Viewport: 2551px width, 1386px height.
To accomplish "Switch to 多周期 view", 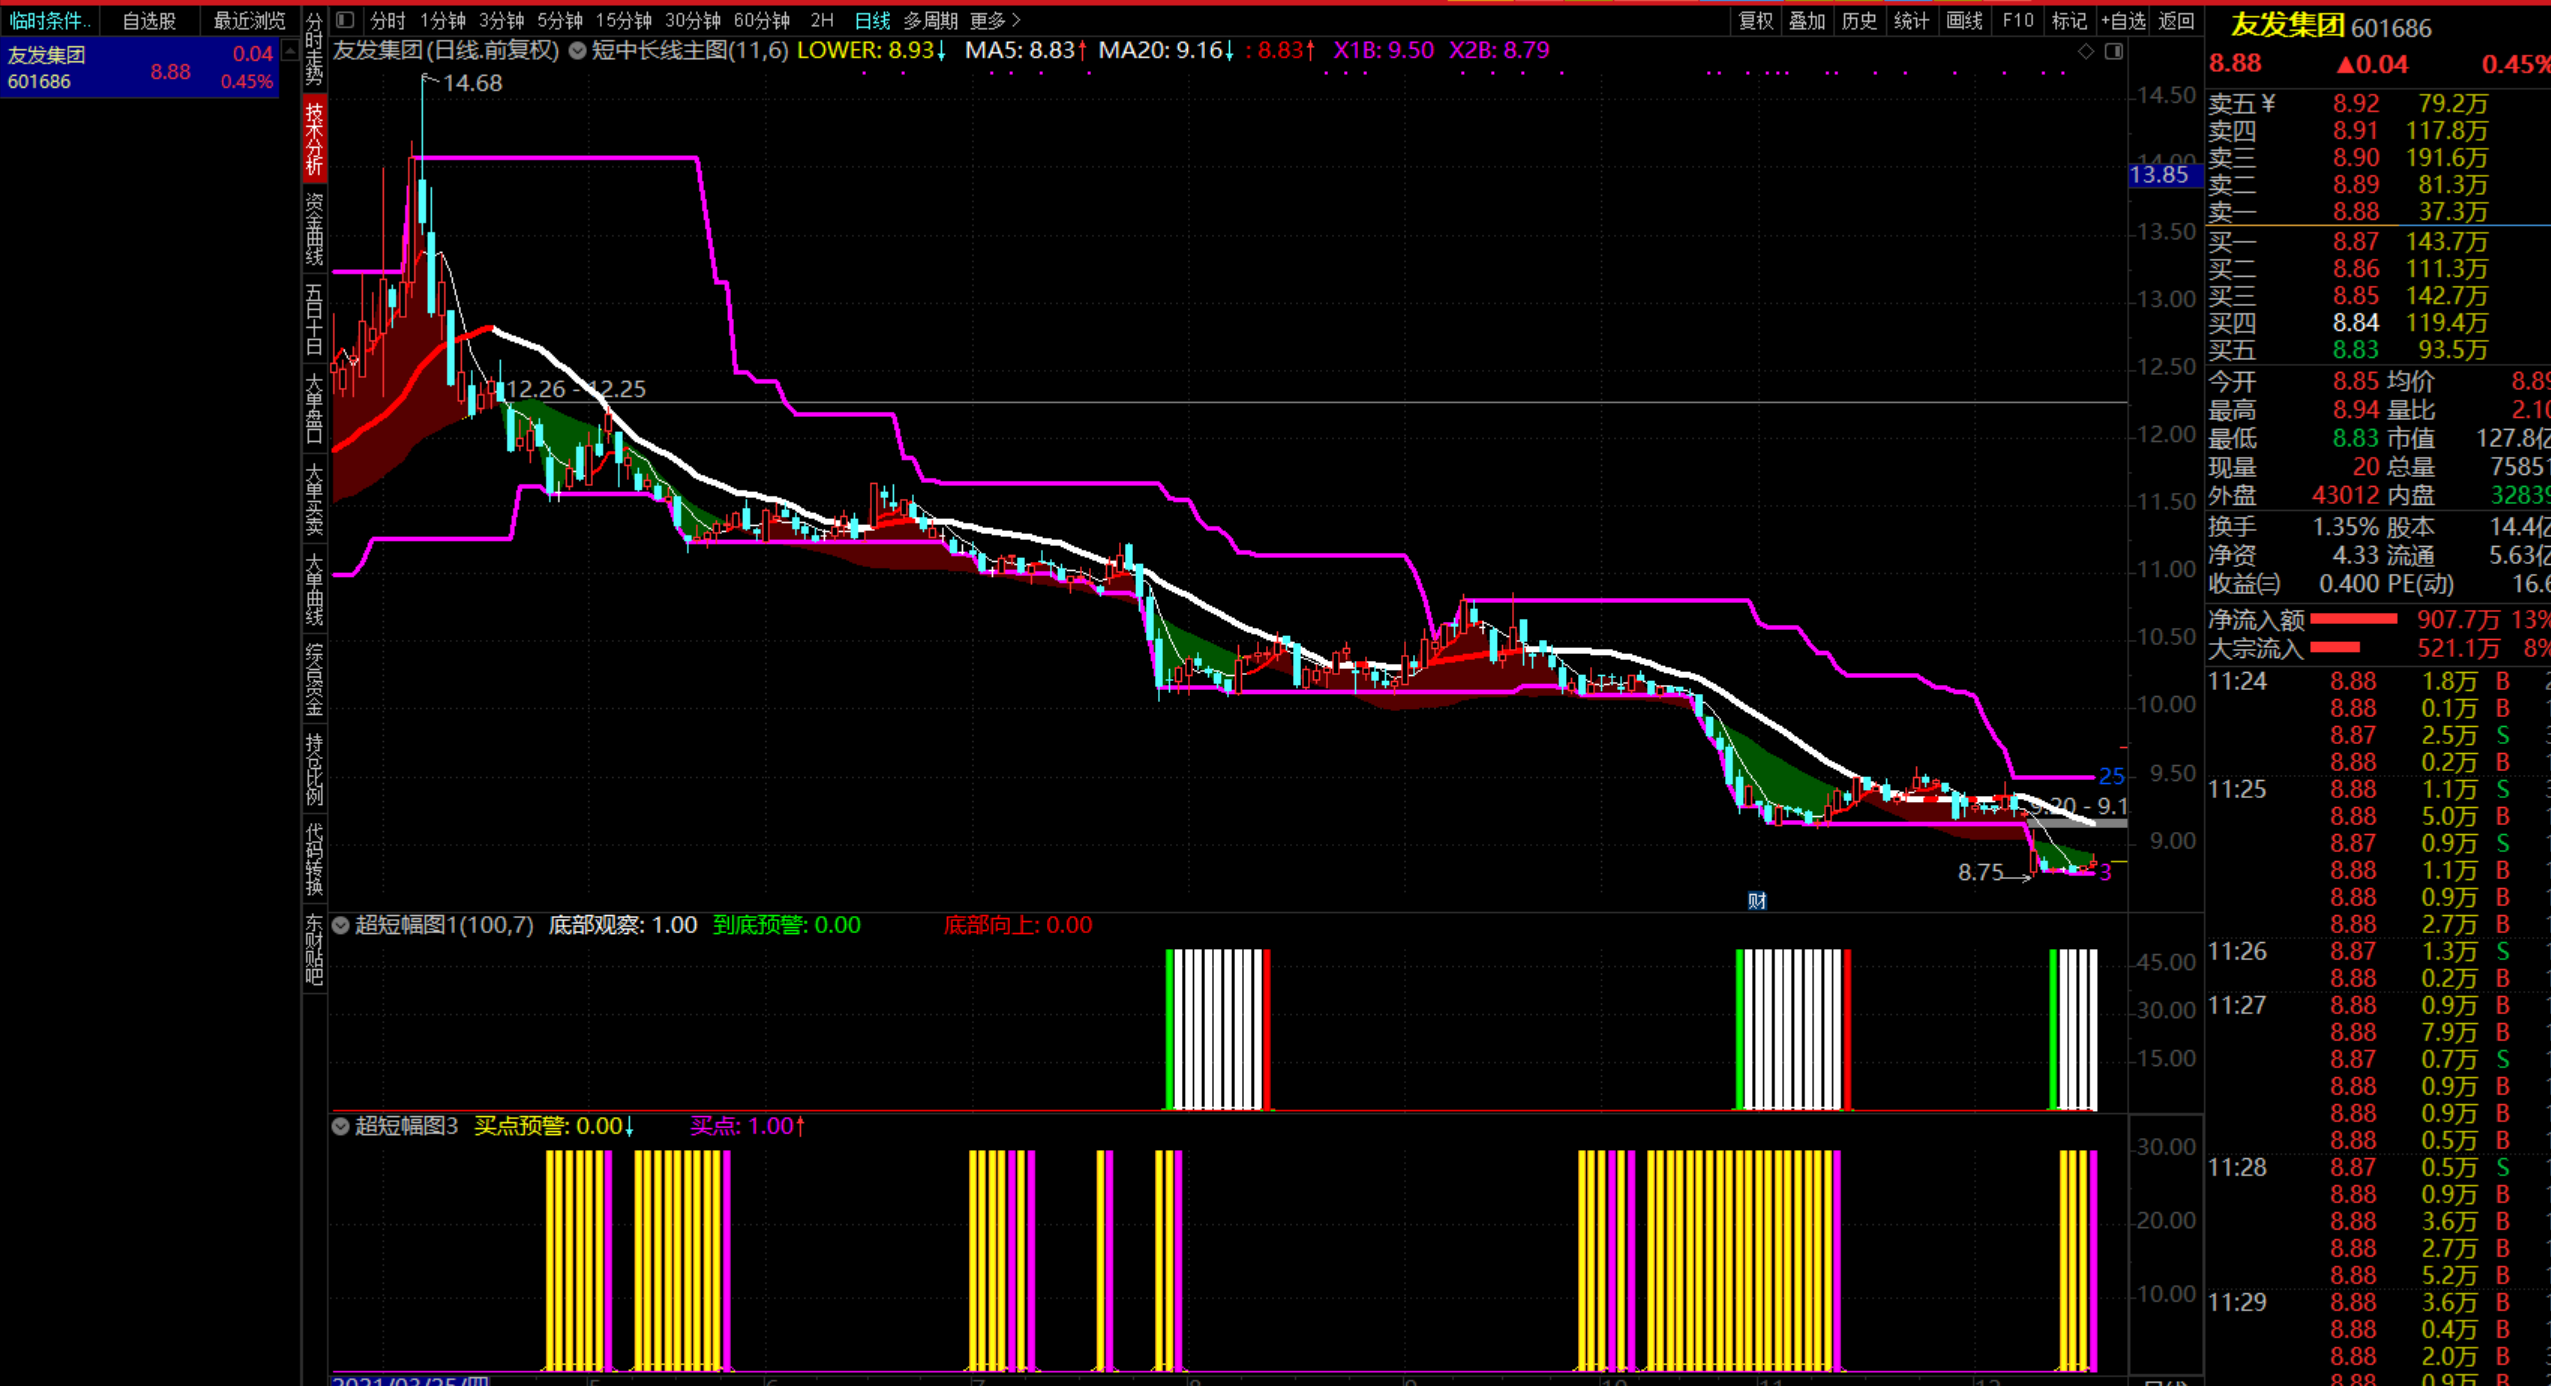I will click(x=930, y=20).
